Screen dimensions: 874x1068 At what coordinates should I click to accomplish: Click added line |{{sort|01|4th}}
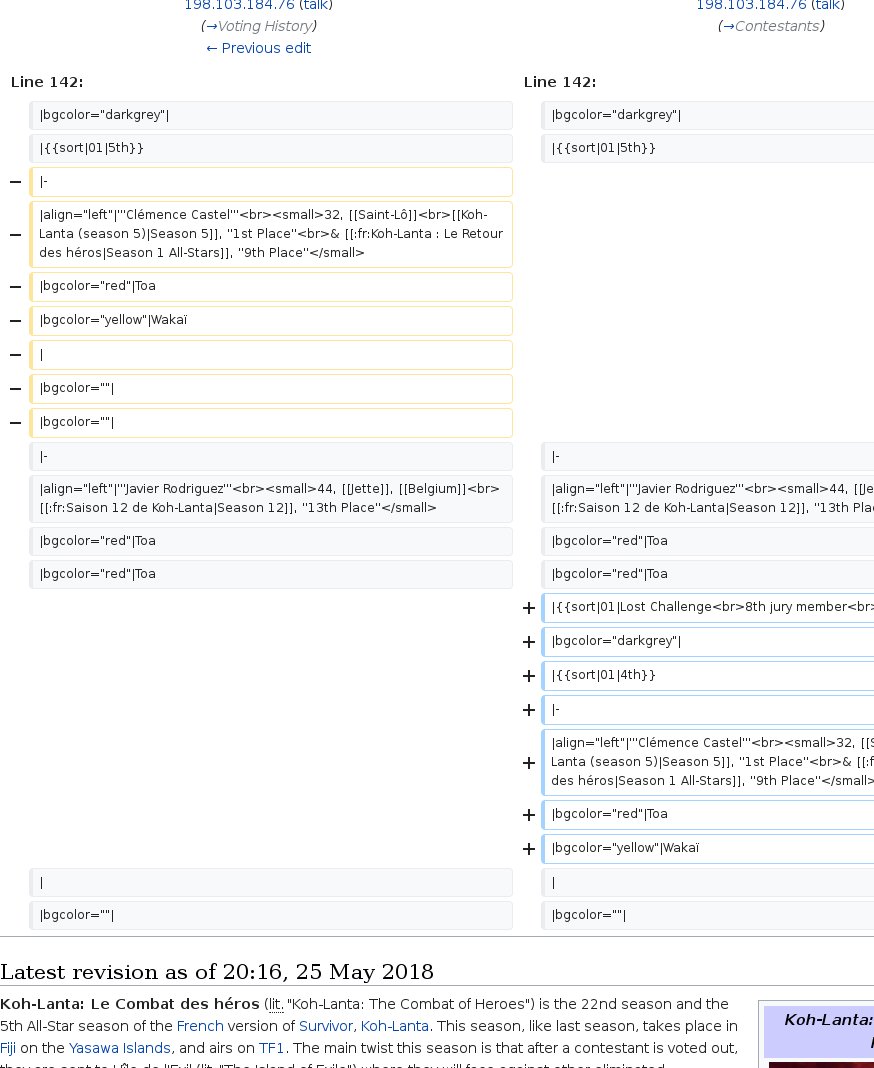tap(708, 675)
